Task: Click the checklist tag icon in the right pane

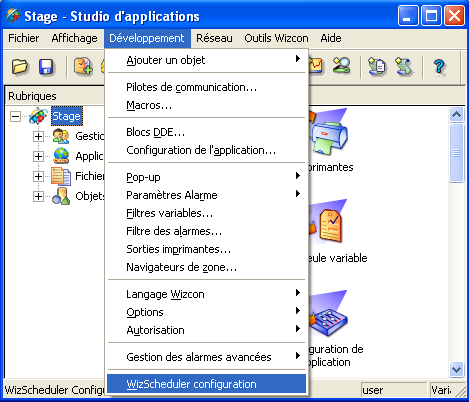Action: pos(328,223)
